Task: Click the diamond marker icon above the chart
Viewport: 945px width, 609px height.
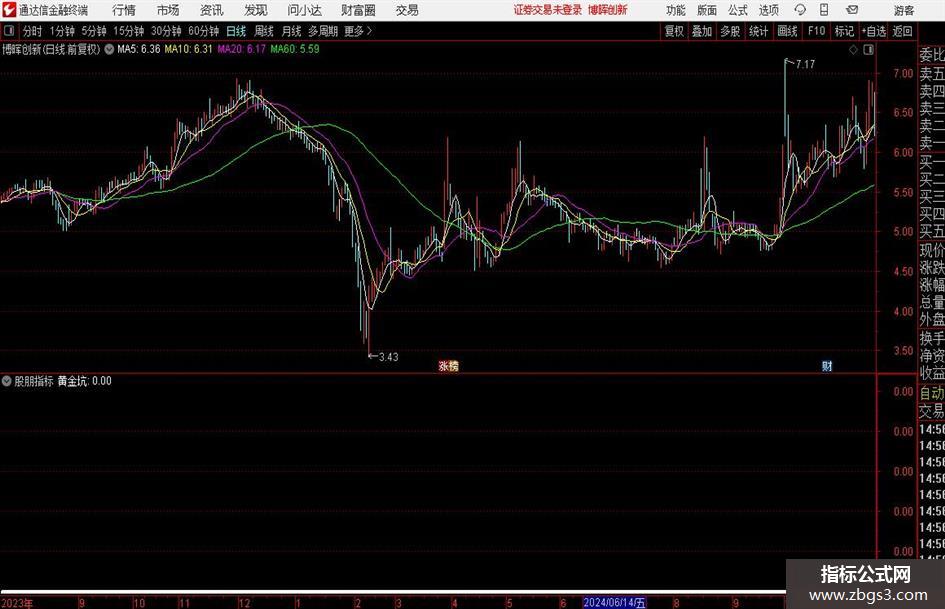Action: (853, 50)
